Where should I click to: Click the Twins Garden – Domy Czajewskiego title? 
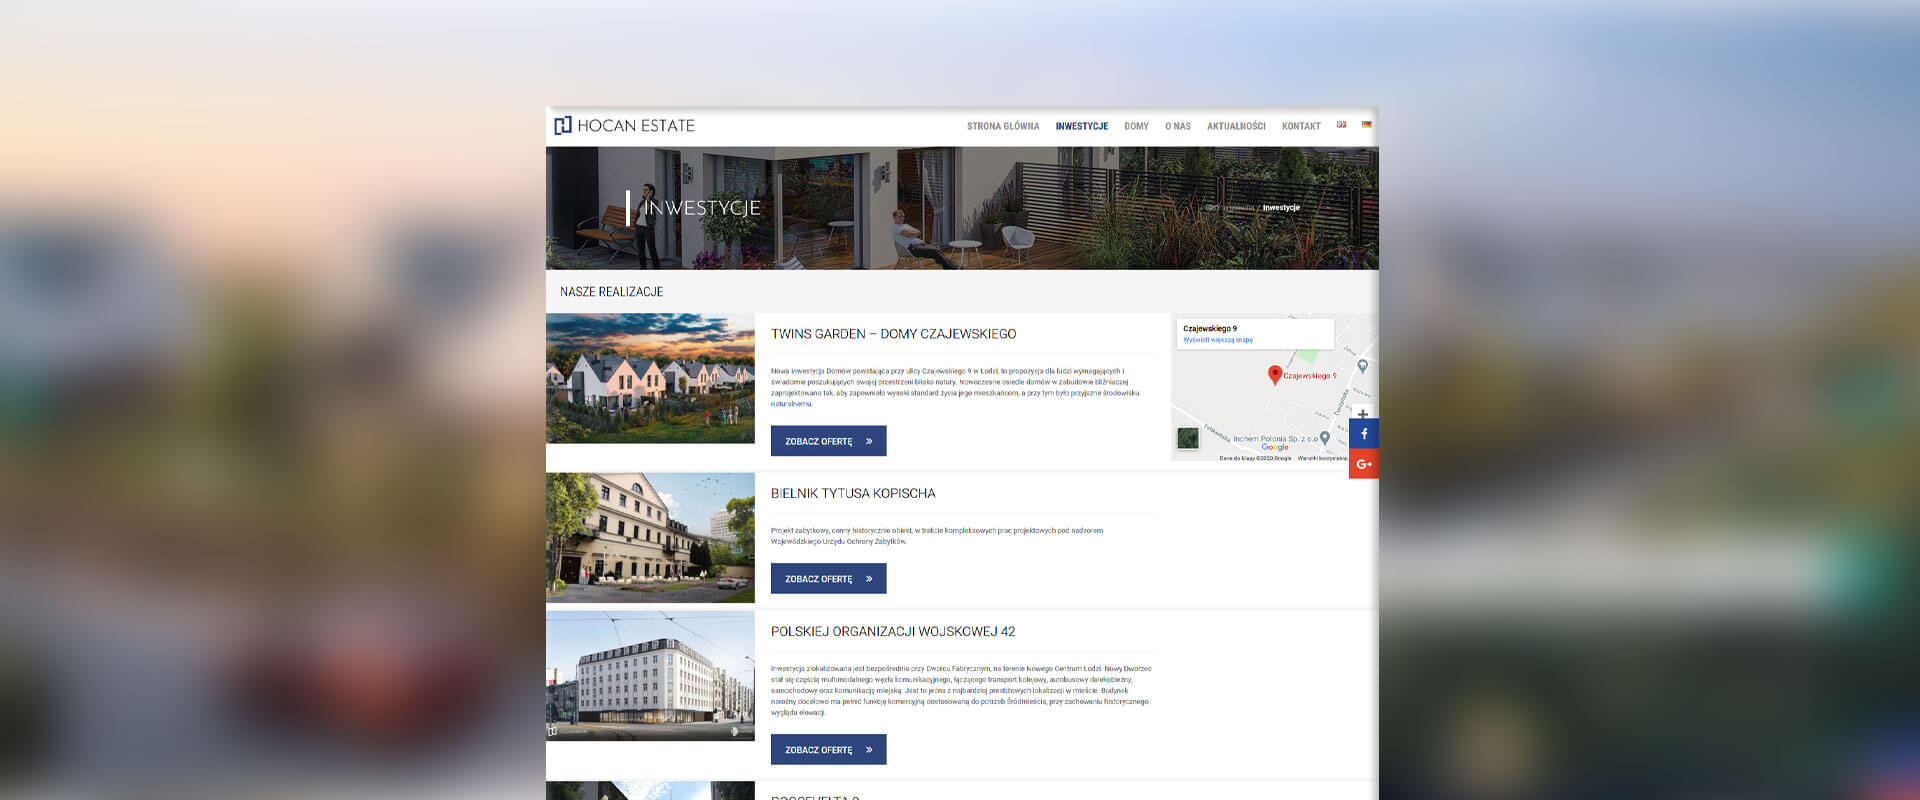[893, 334]
